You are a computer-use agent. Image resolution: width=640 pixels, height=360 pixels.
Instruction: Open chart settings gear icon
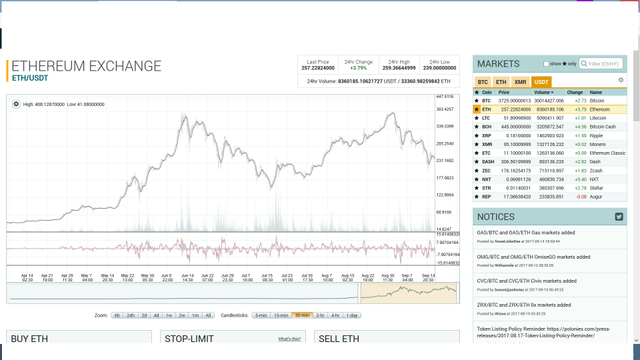16,104
